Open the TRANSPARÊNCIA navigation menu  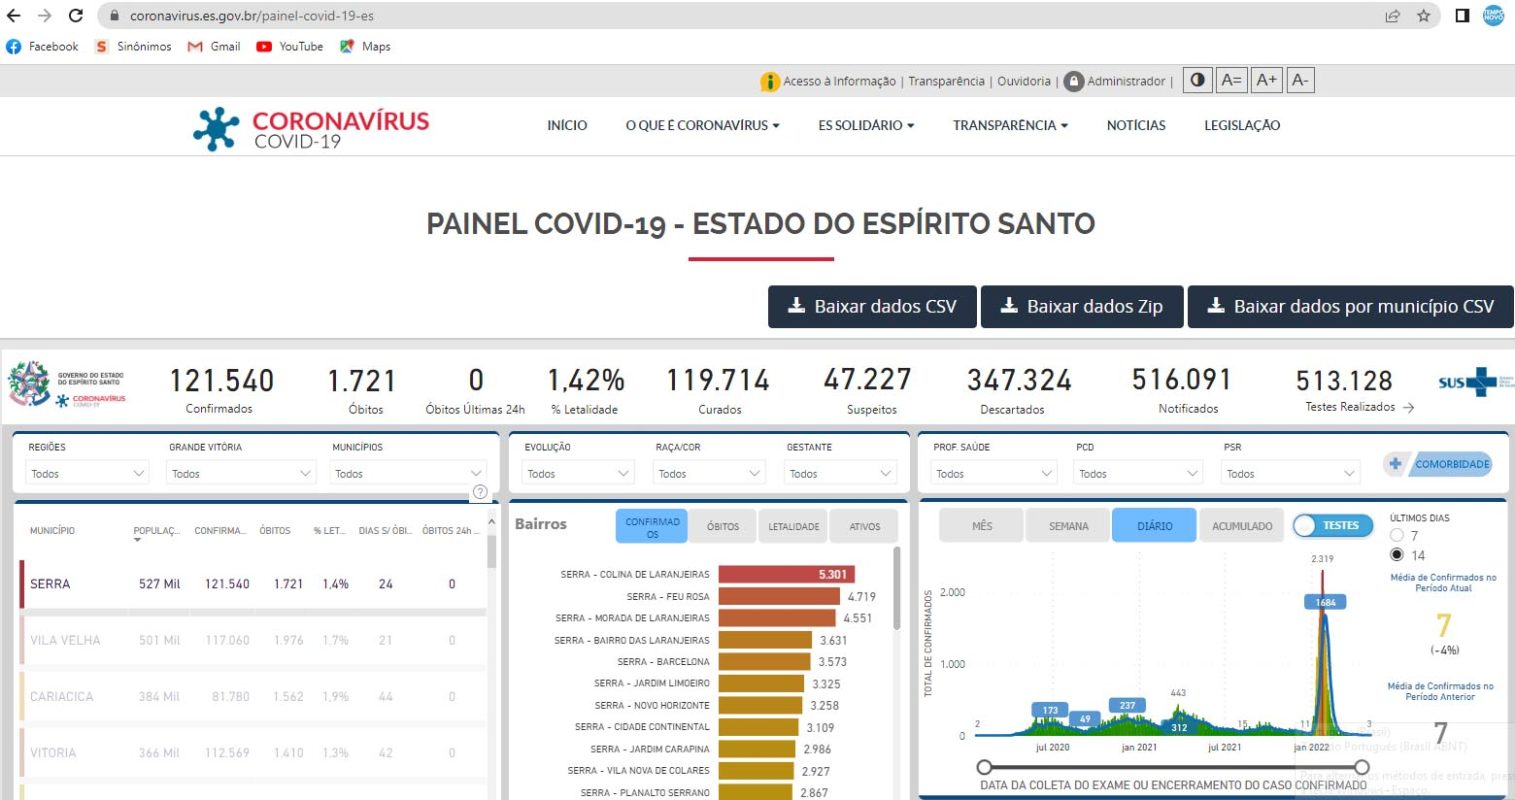tap(1010, 126)
